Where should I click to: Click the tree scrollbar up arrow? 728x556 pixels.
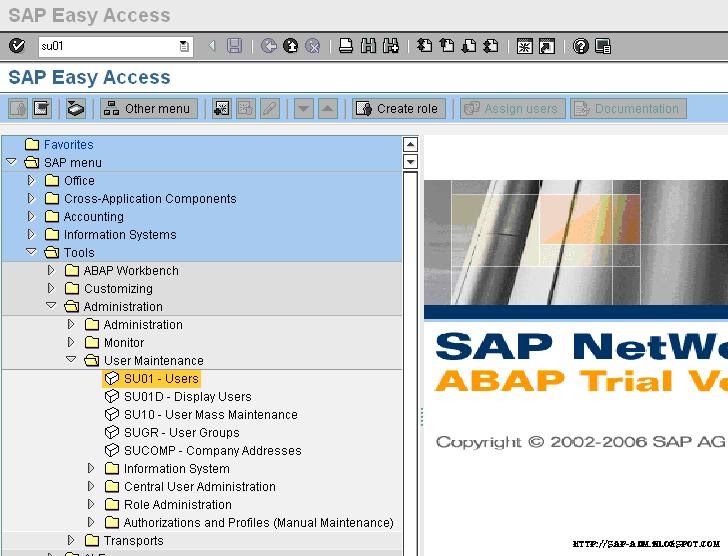tap(410, 144)
